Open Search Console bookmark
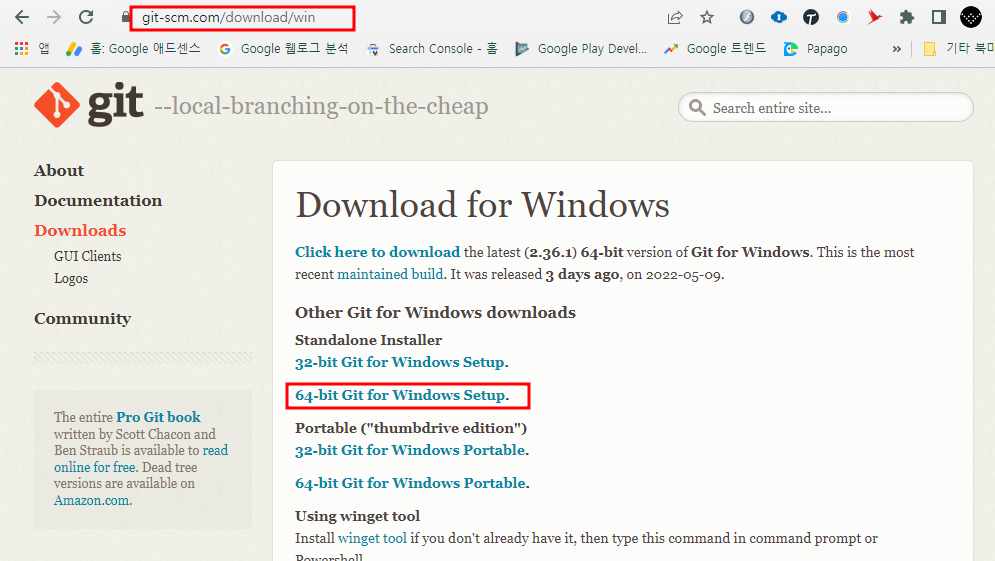This screenshot has width=995, height=561. (x=432, y=49)
